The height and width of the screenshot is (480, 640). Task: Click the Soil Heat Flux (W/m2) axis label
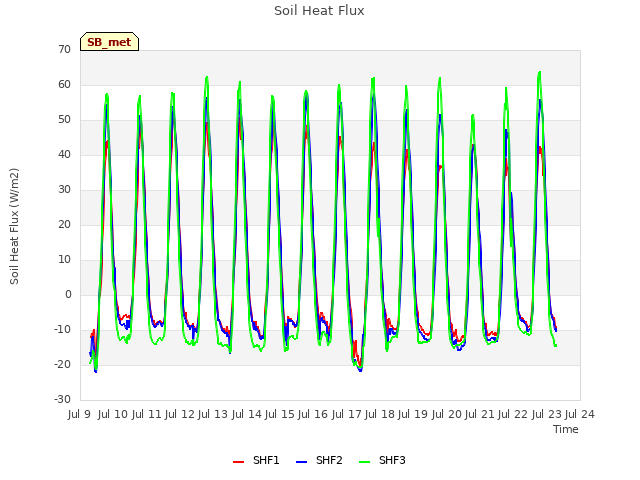click(x=14, y=226)
